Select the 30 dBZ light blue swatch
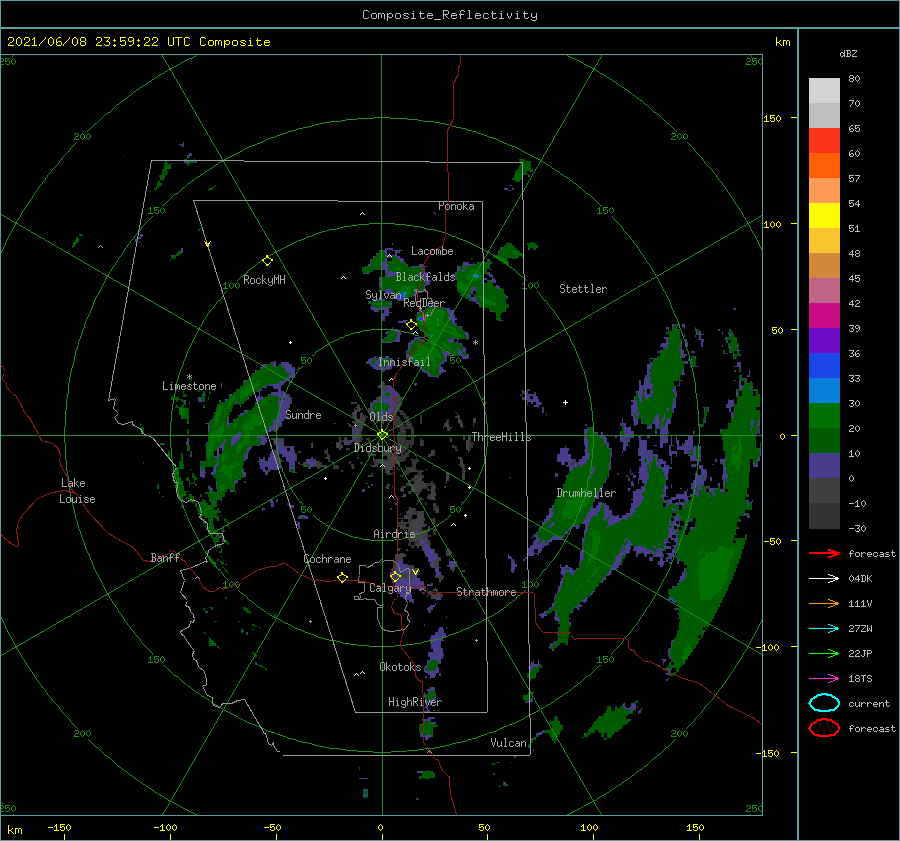The image size is (900, 841). (824, 391)
